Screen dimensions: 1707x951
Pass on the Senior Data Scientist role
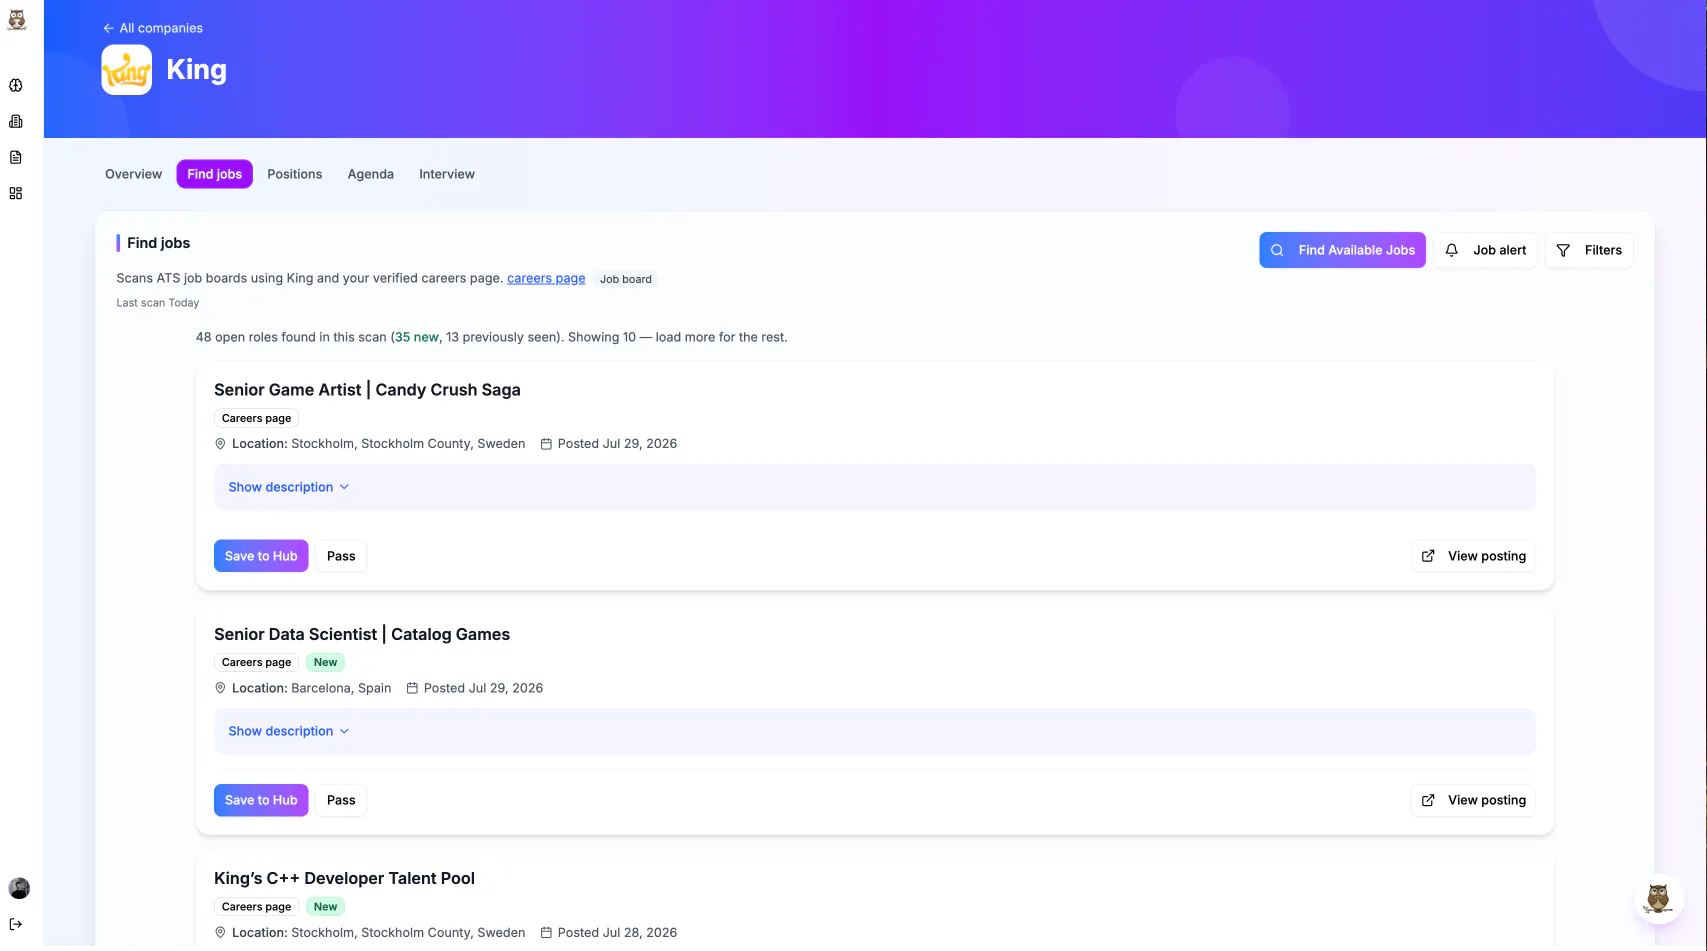(x=341, y=800)
